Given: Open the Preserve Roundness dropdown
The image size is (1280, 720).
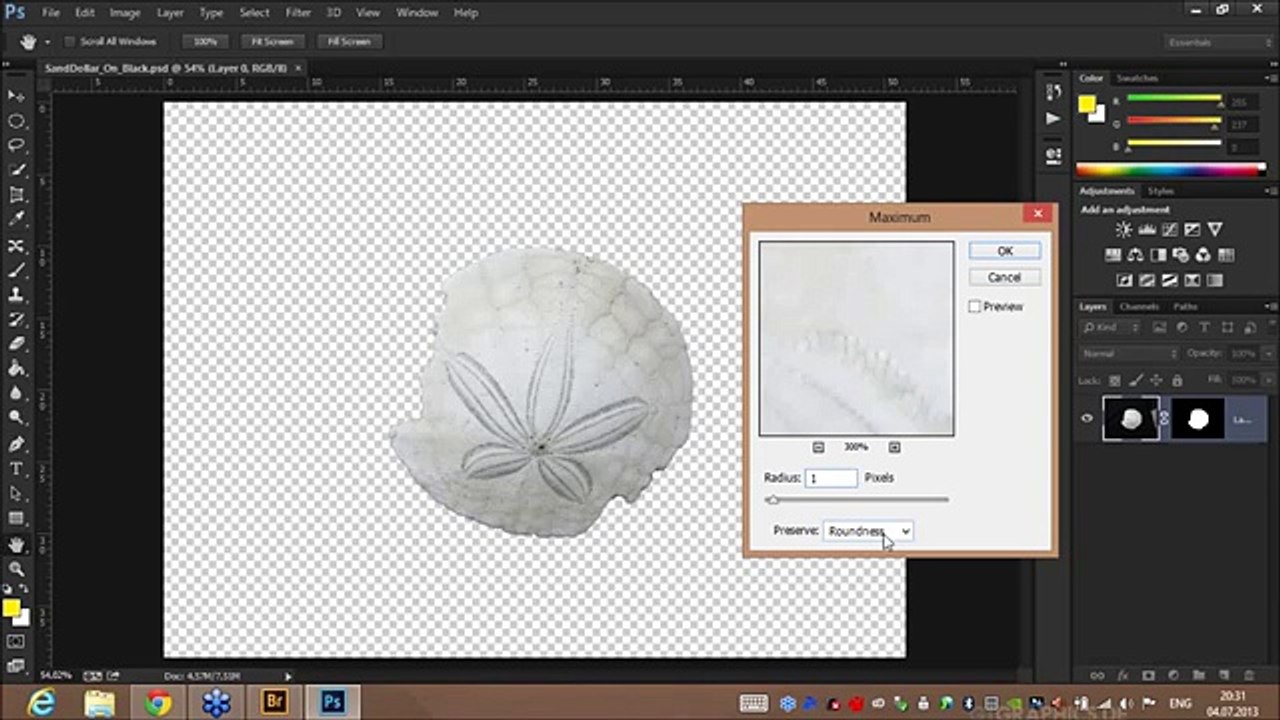Looking at the screenshot, I should 868,531.
